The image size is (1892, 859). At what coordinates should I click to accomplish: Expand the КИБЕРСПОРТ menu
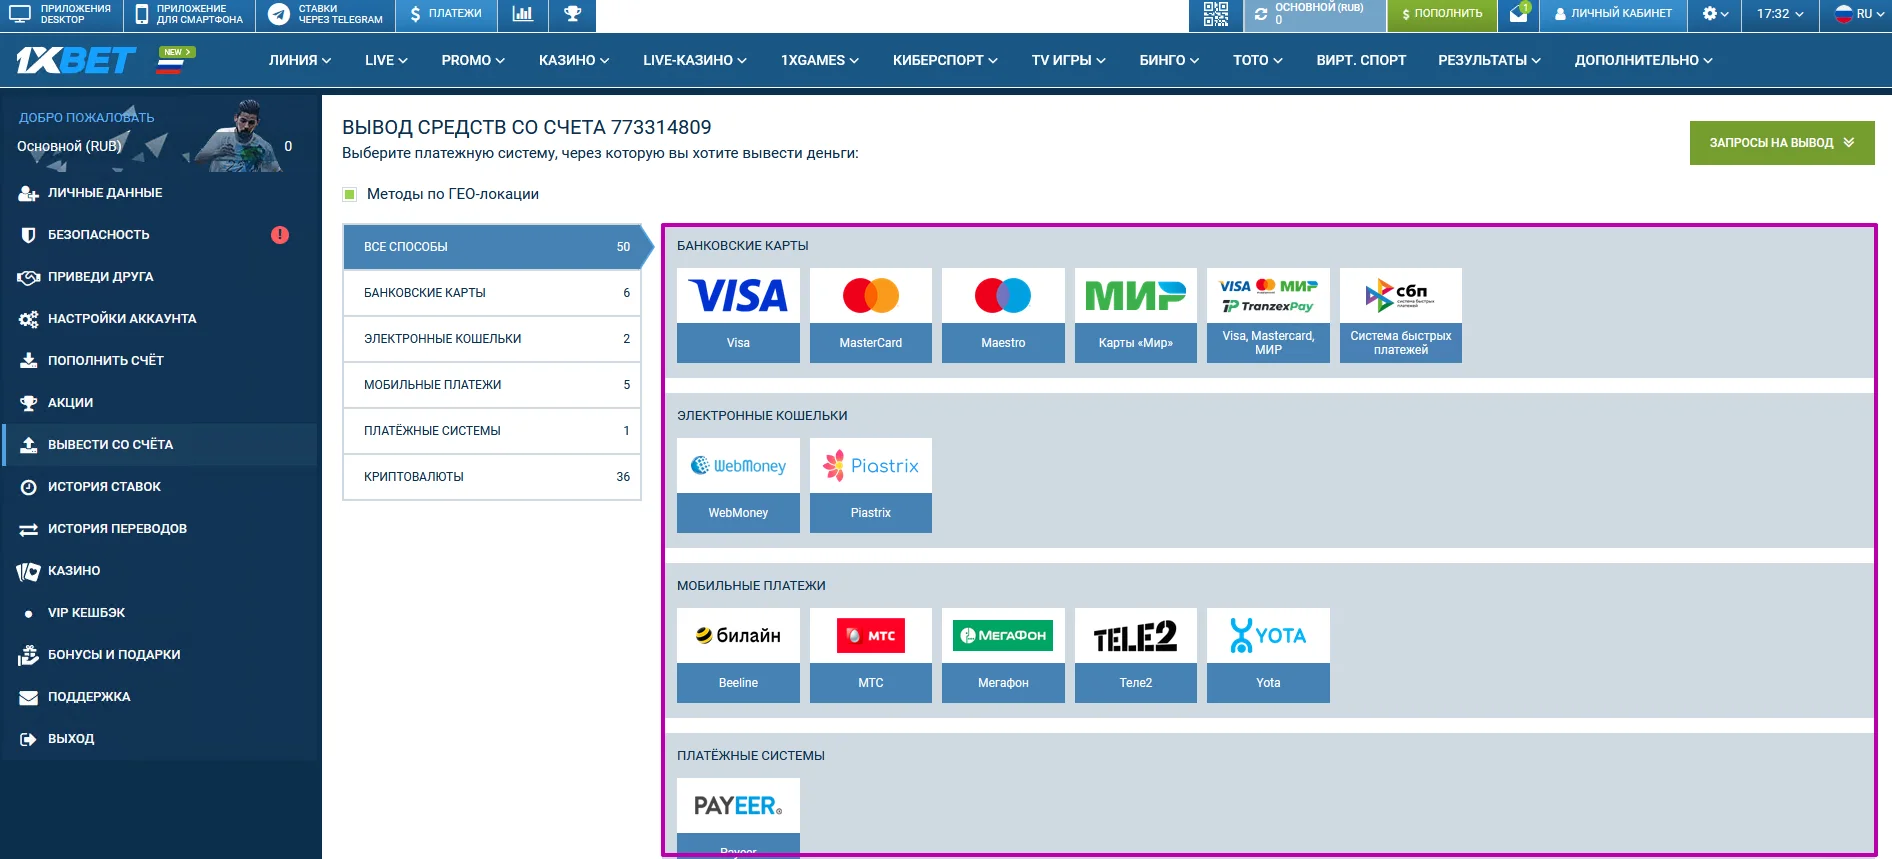[945, 60]
